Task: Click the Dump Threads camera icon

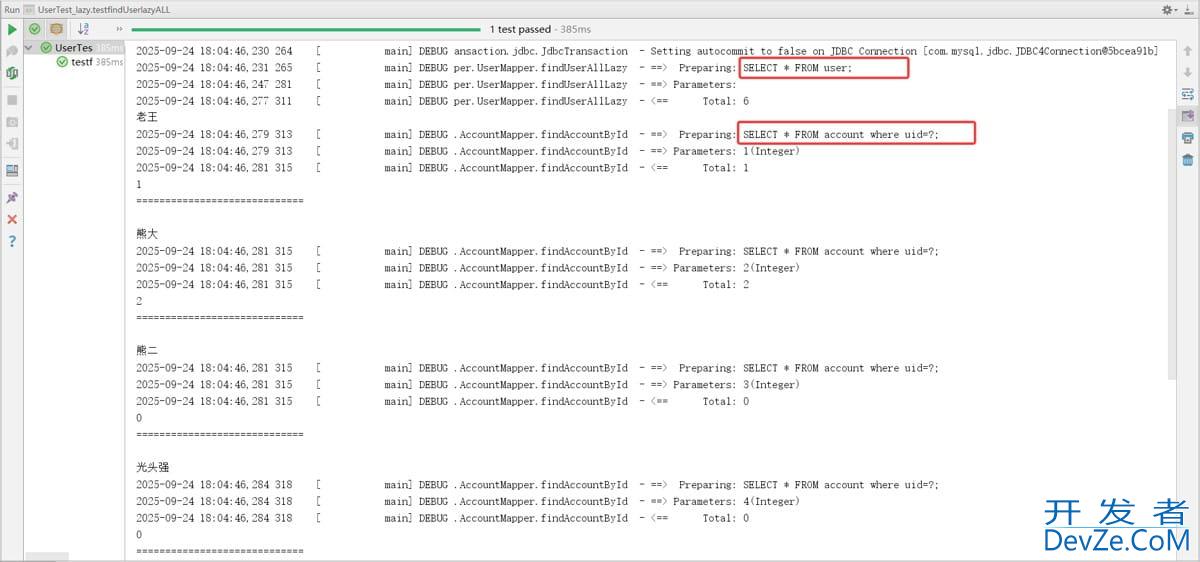Action: tap(12, 122)
